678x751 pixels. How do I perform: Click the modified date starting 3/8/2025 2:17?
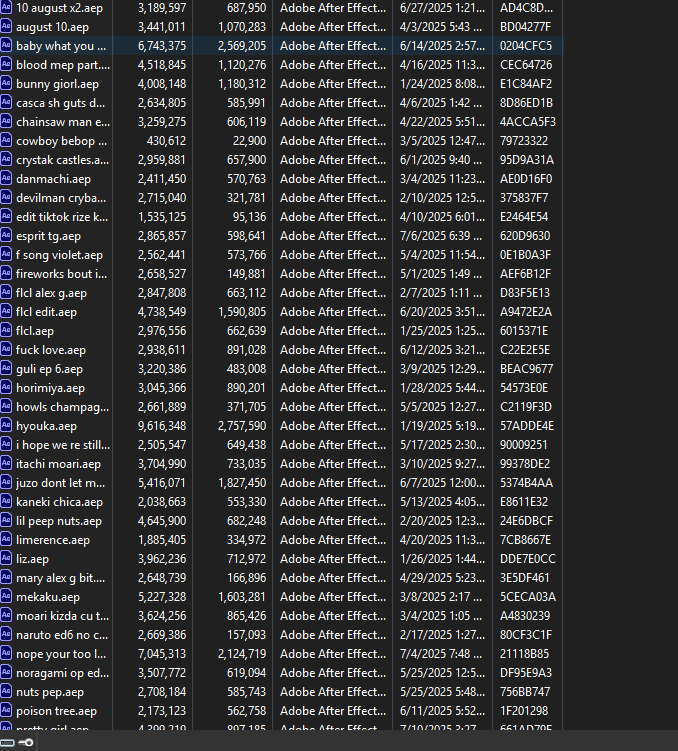(441, 597)
